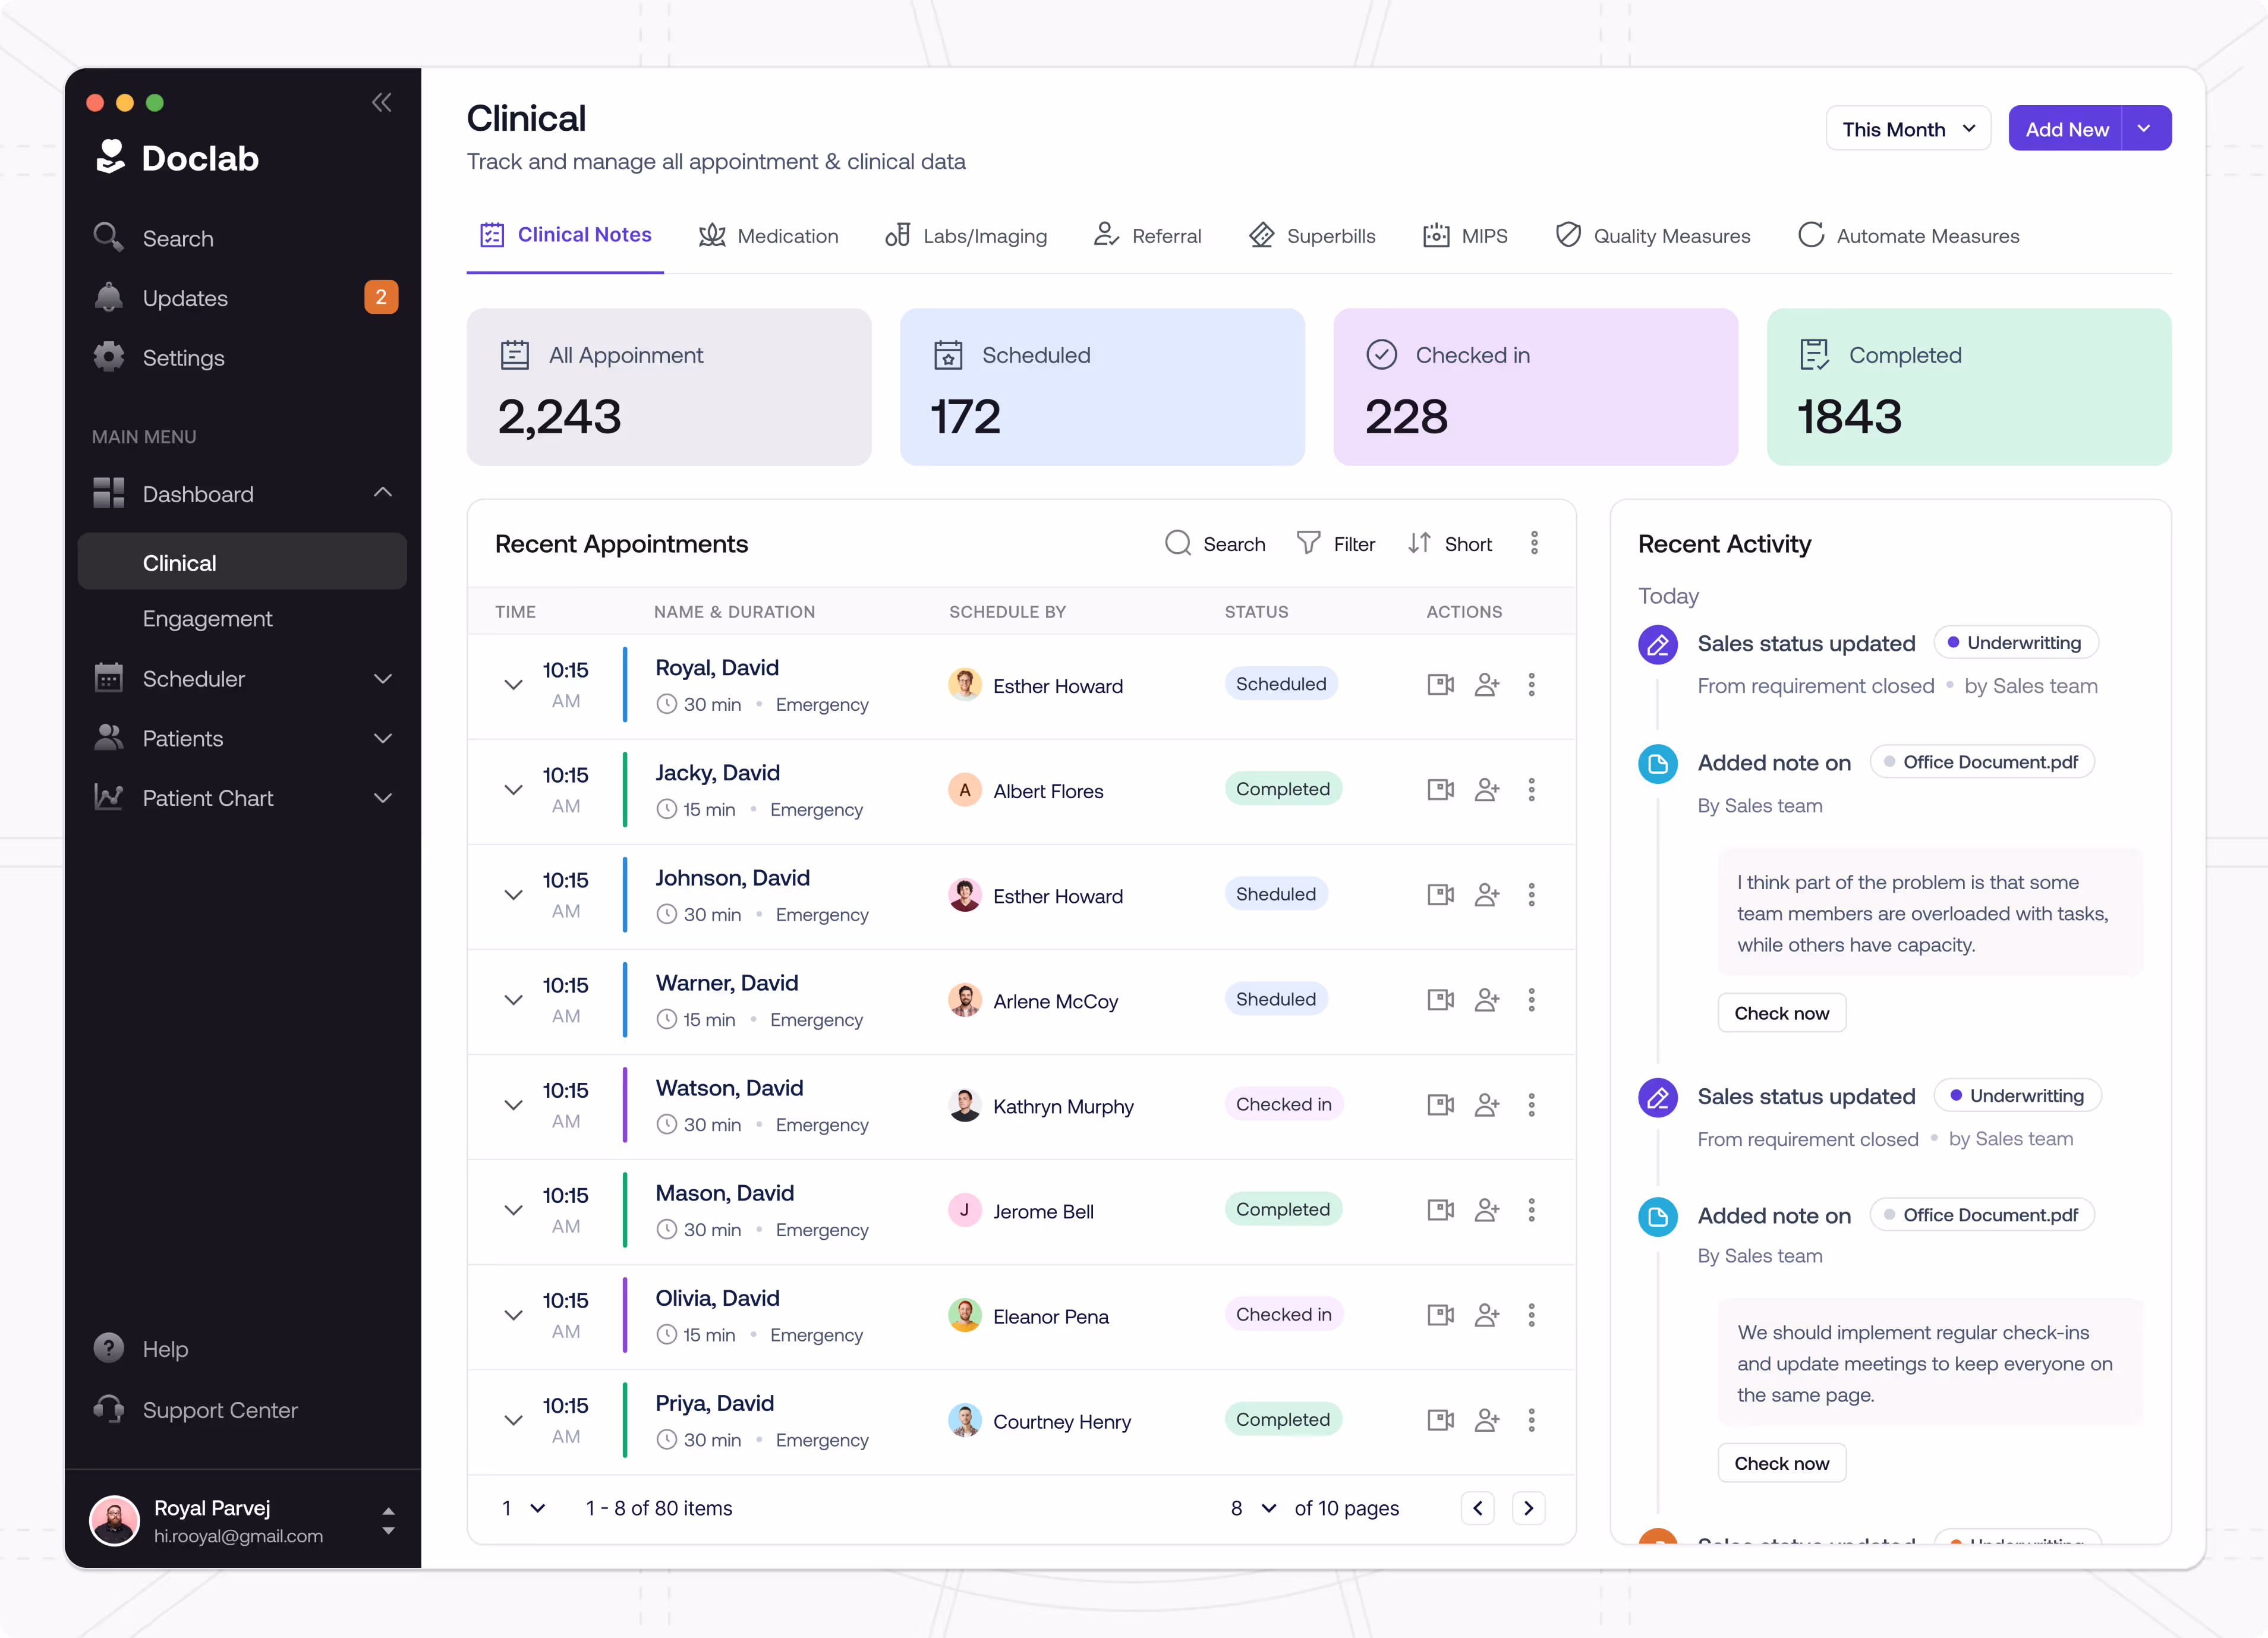Open items-per-page dropdown showing 8
The image size is (2268, 1638).
click(1253, 1508)
